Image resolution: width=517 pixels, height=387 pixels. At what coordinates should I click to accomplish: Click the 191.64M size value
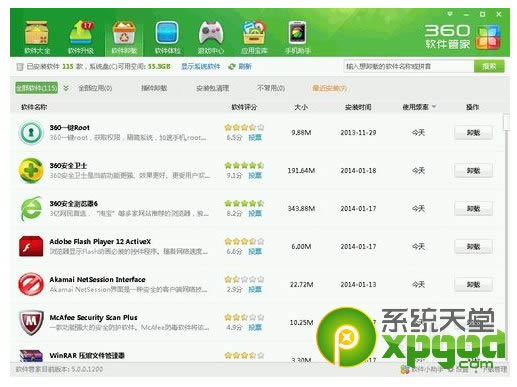pyautogui.click(x=301, y=171)
